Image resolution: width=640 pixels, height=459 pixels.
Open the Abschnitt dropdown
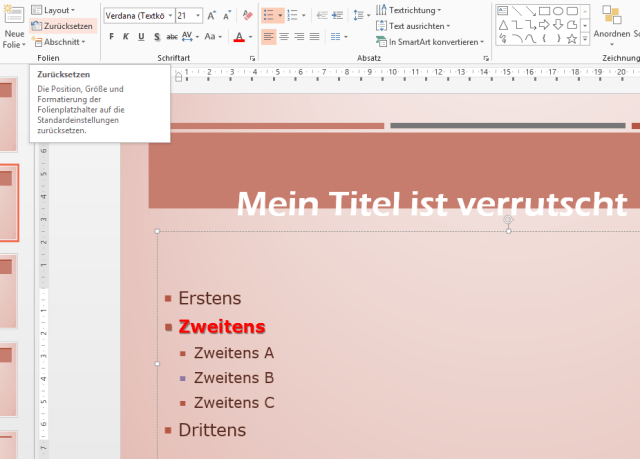coord(58,42)
